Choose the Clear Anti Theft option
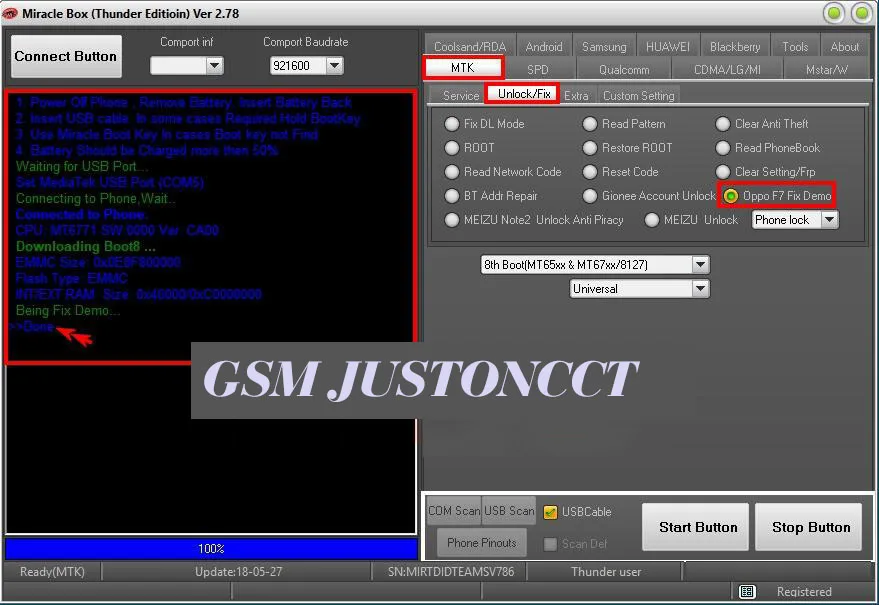 (723, 124)
